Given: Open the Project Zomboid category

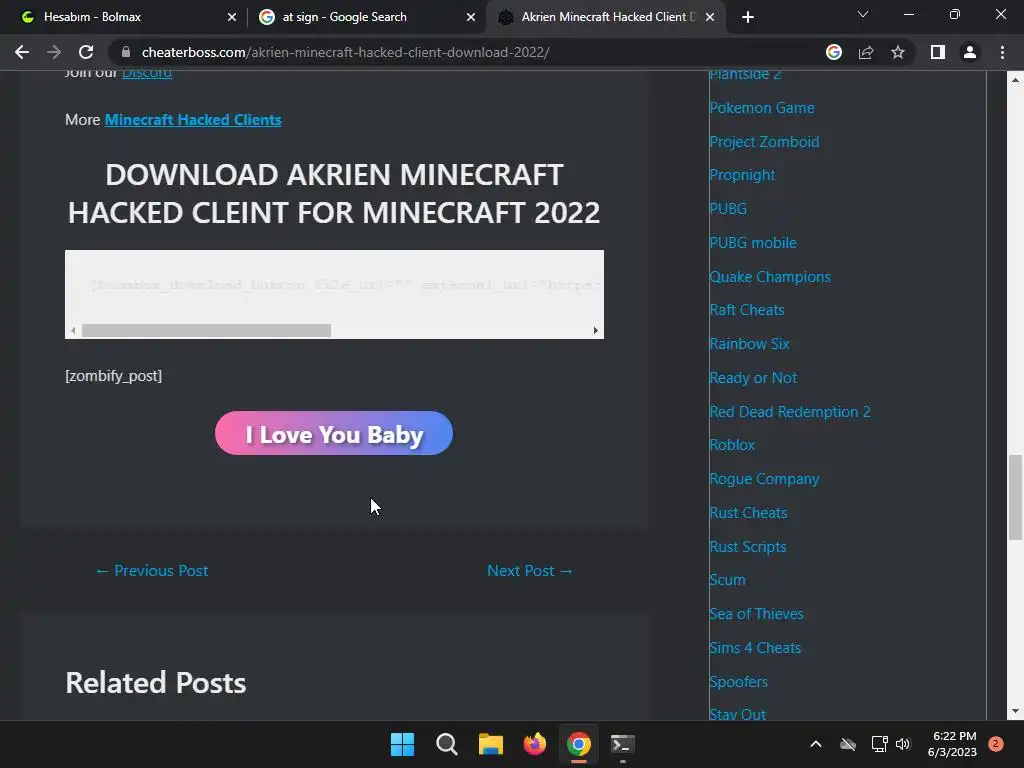Looking at the screenshot, I should click(x=764, y=142).
